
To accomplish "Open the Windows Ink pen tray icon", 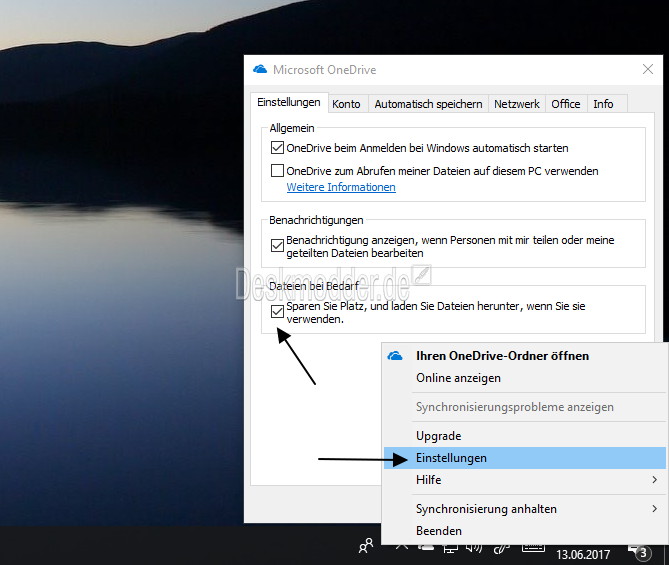I will [502, 549].
